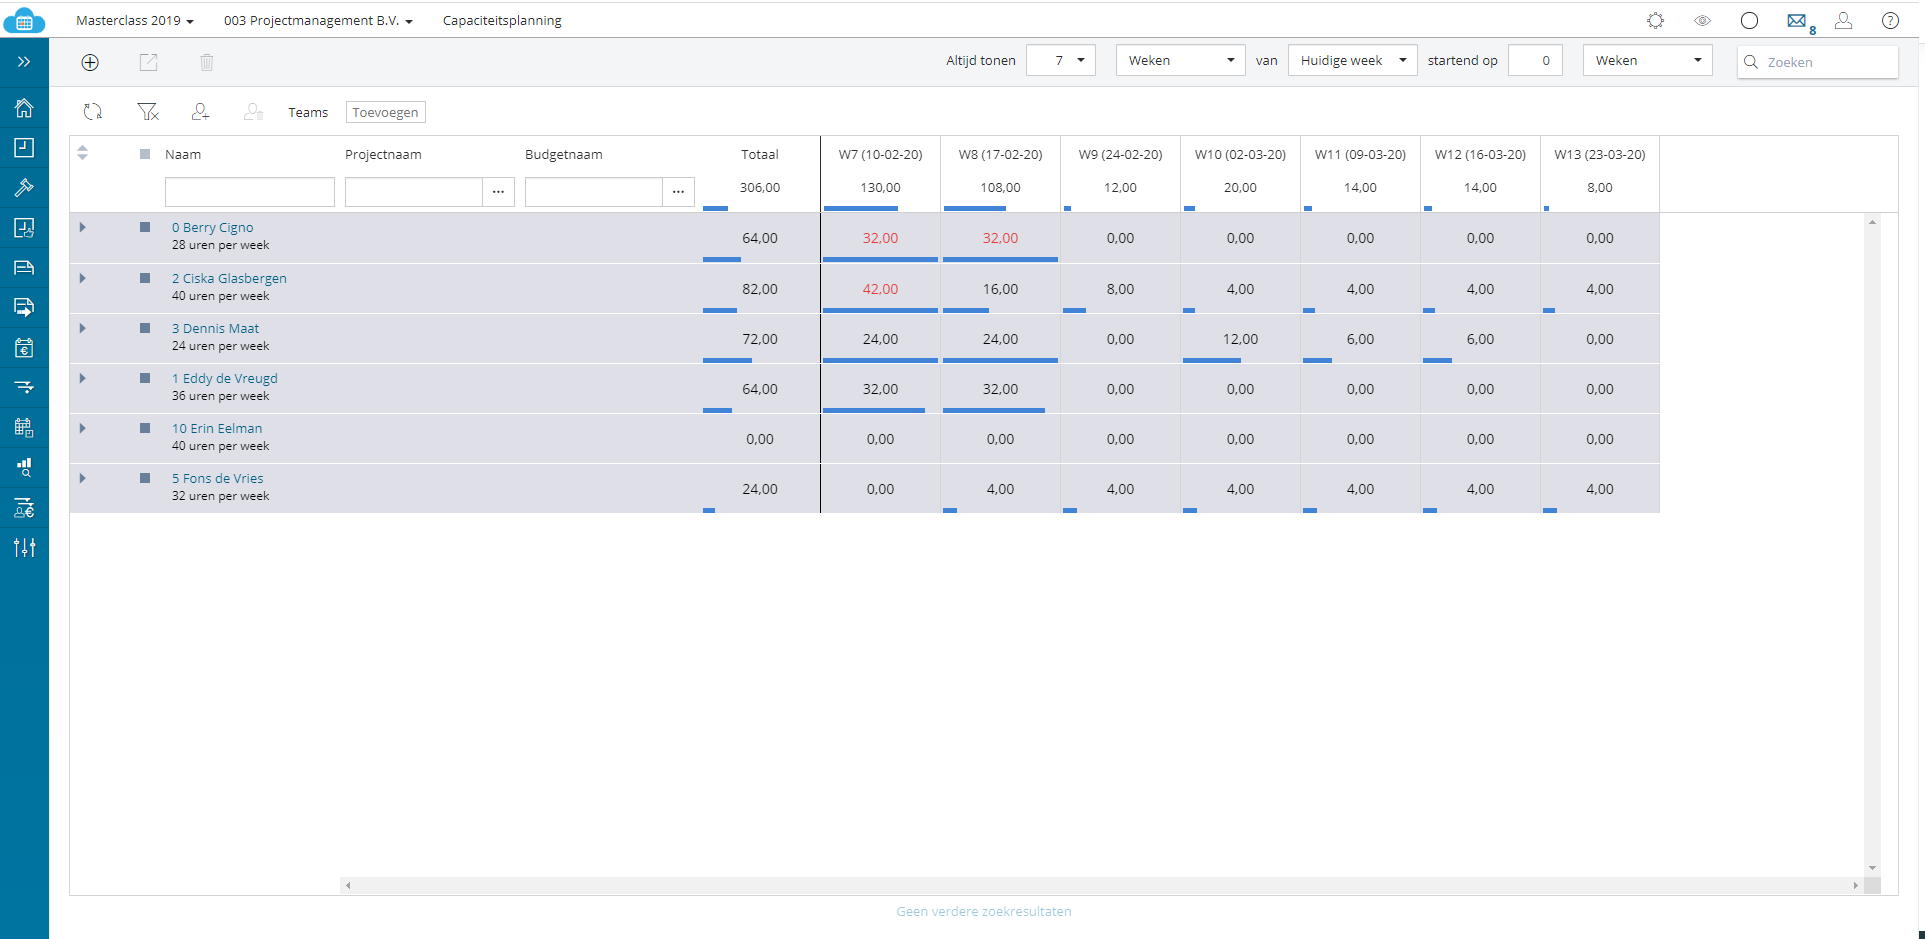Expand the Ciska Glasbergen row
Viewport: 1925px width, 939px height.
click(83, 278)
